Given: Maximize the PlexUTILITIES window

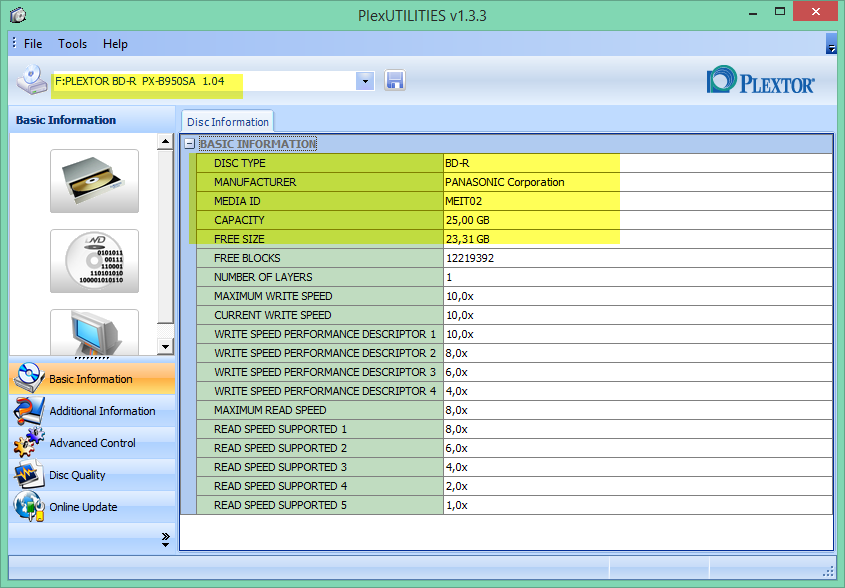Looking at the screenshot, I should point(779,12).
